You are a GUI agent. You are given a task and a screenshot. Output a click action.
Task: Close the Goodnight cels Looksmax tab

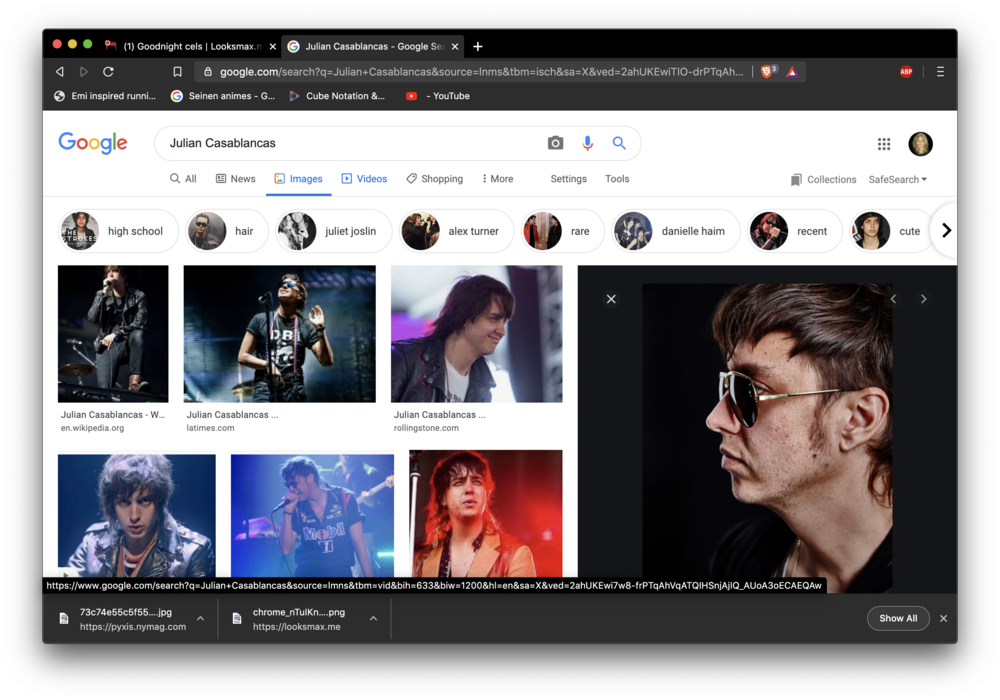[x=273, y=47]
